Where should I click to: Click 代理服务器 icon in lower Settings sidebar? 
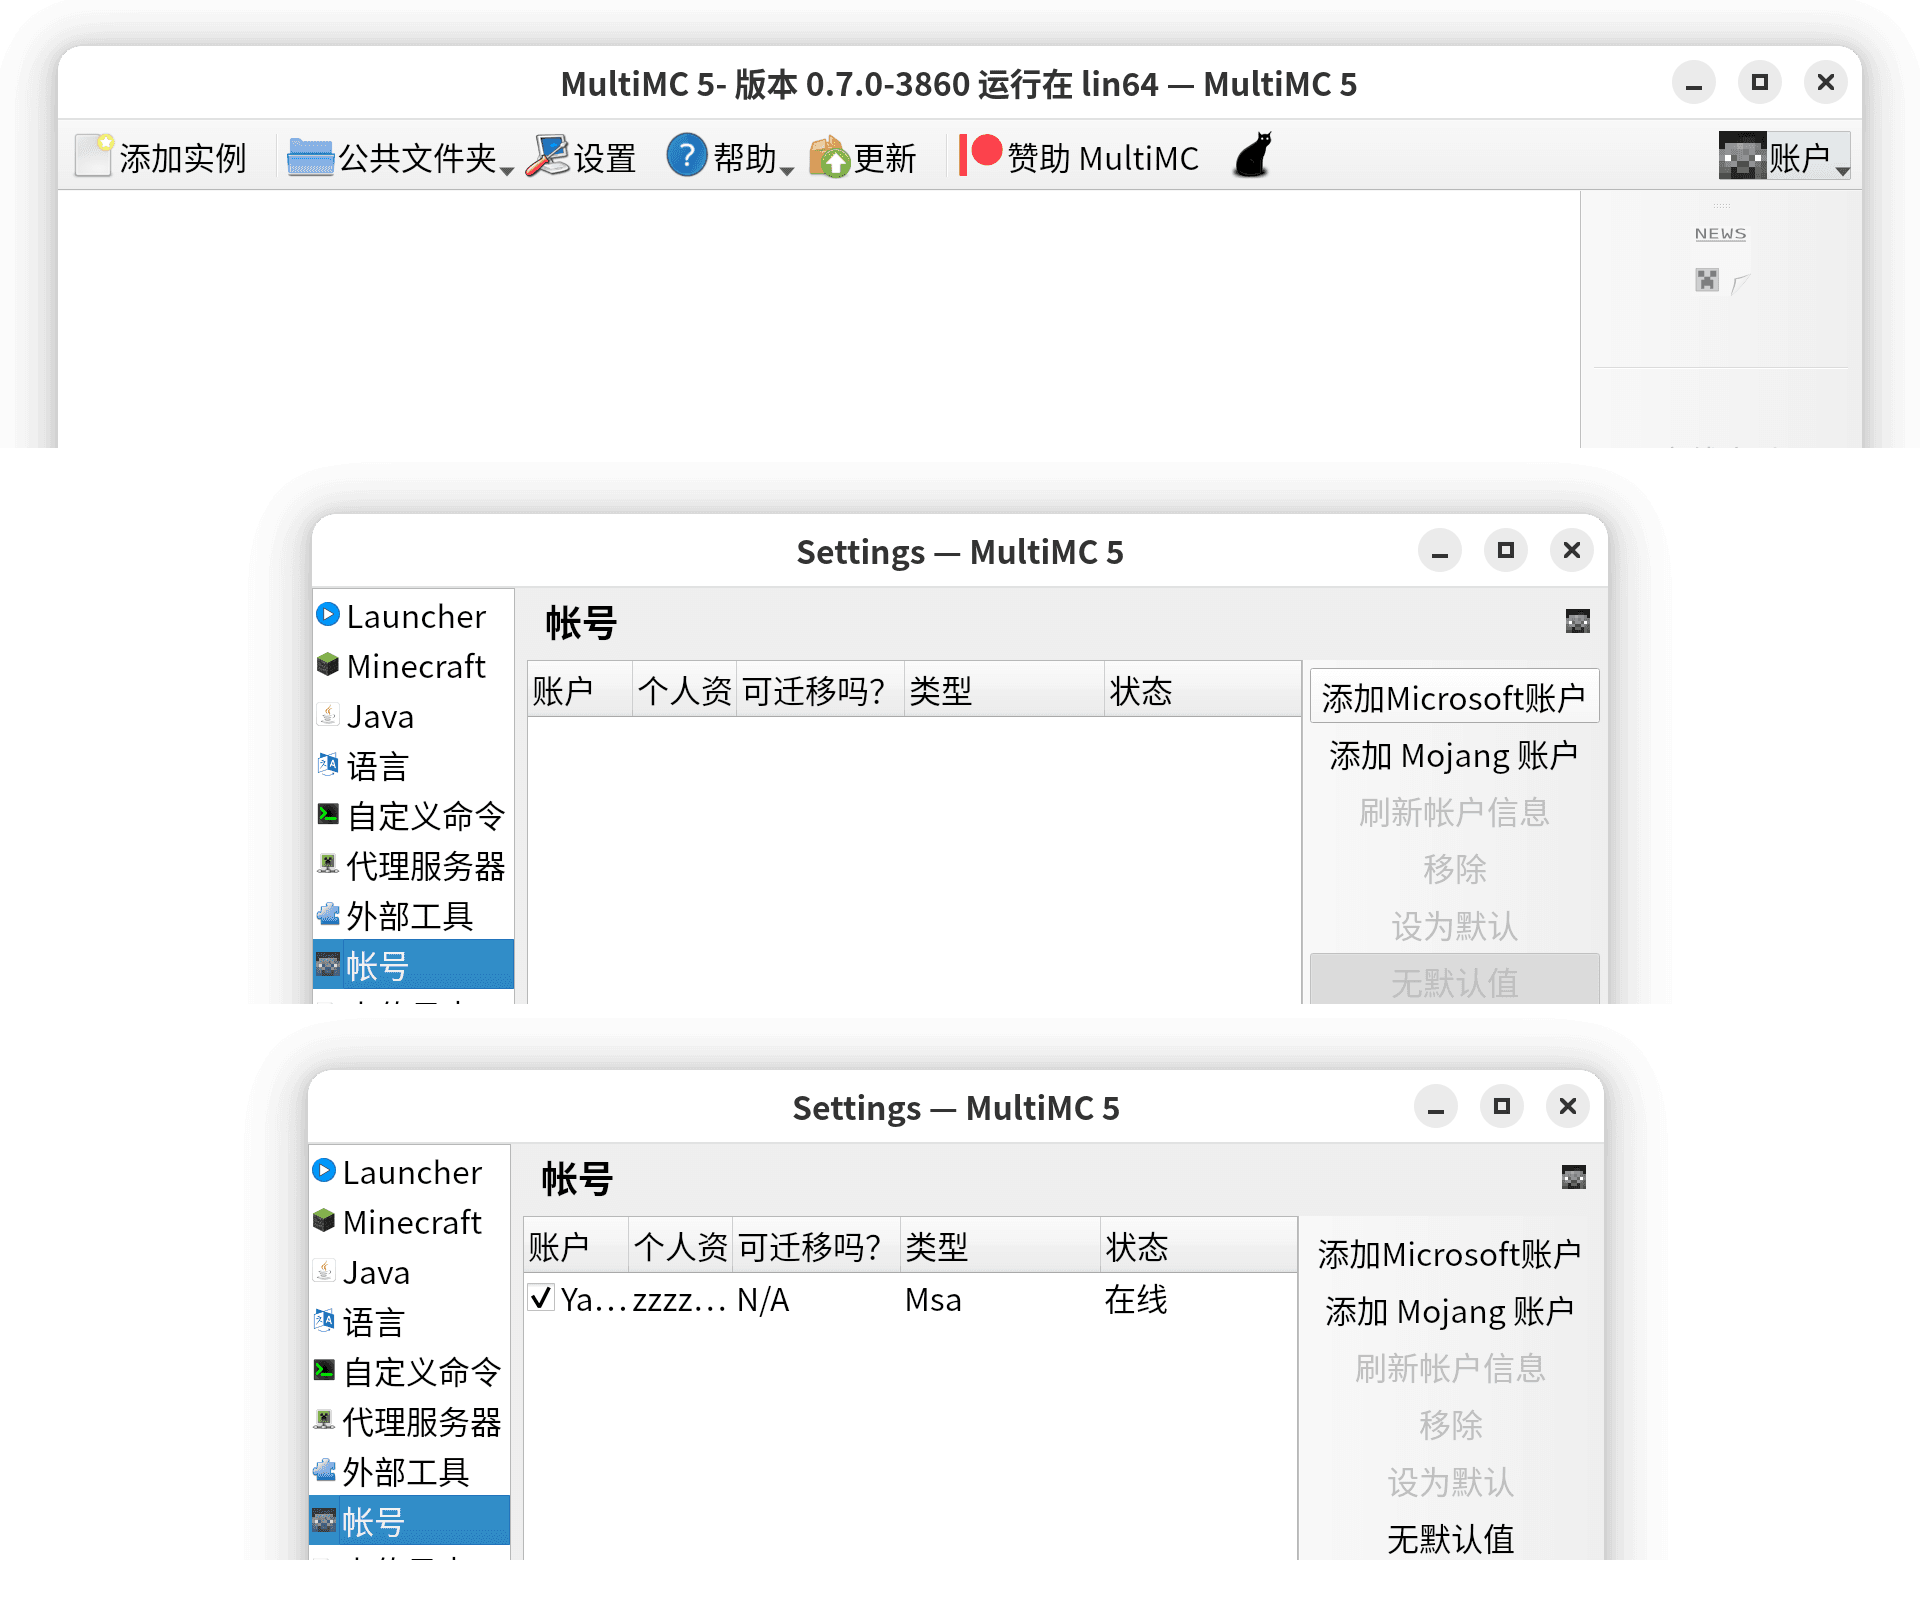pyautogui.click(x=324, y=1420)
